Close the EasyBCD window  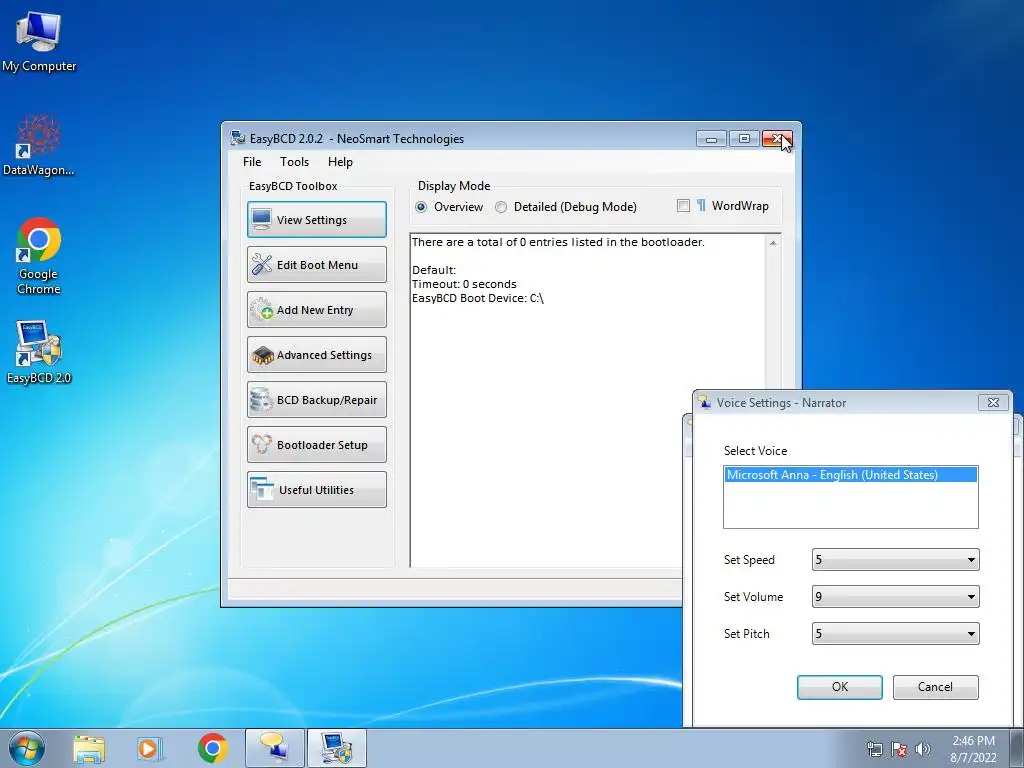777,138
